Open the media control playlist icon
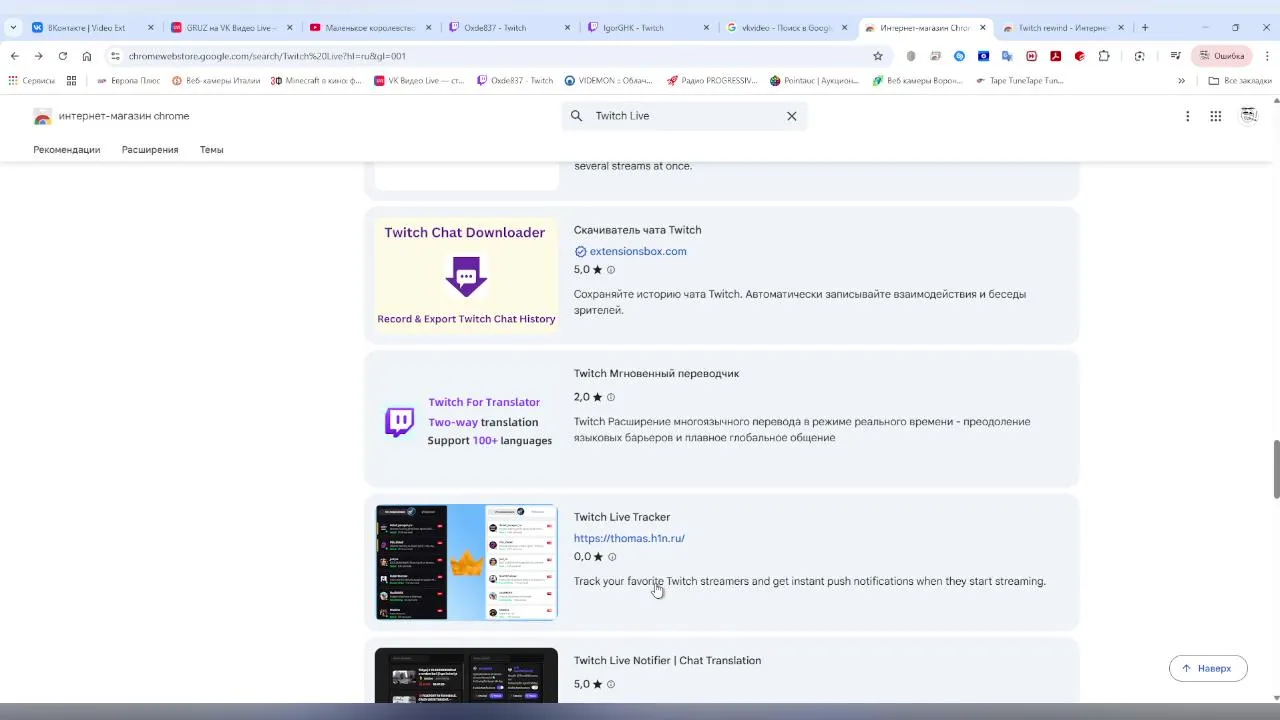Screen dimensions: 1280x720 pos(1175,56)
